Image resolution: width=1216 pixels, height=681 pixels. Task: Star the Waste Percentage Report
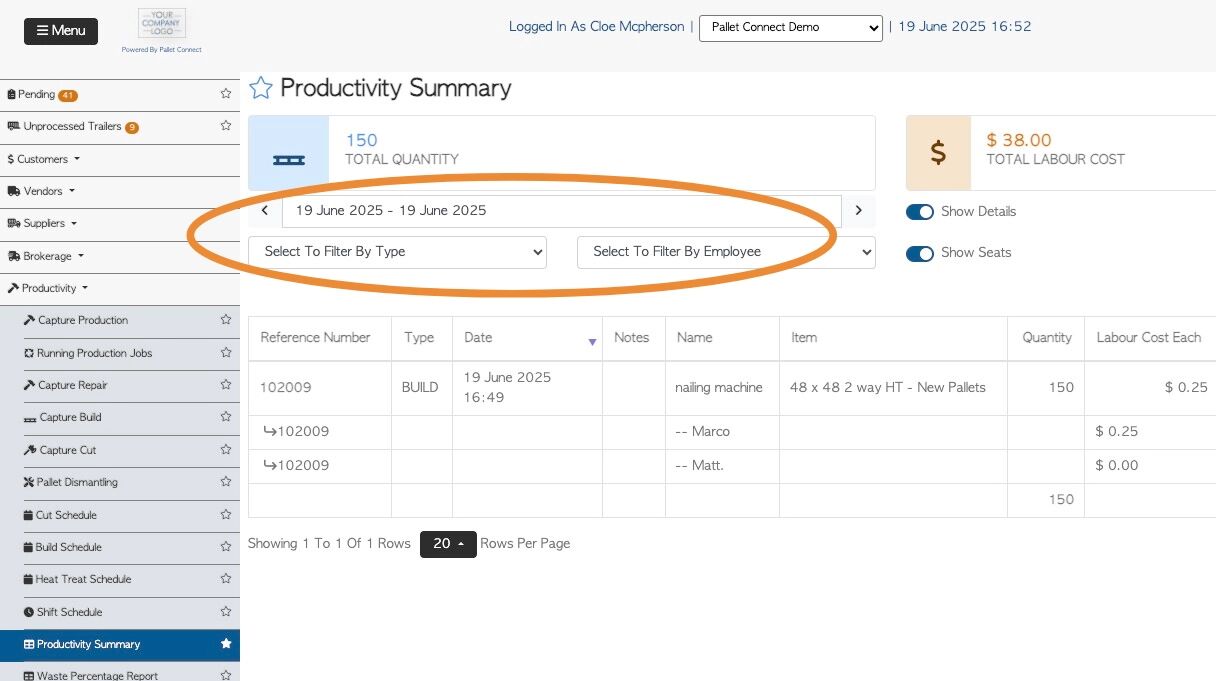226,676
